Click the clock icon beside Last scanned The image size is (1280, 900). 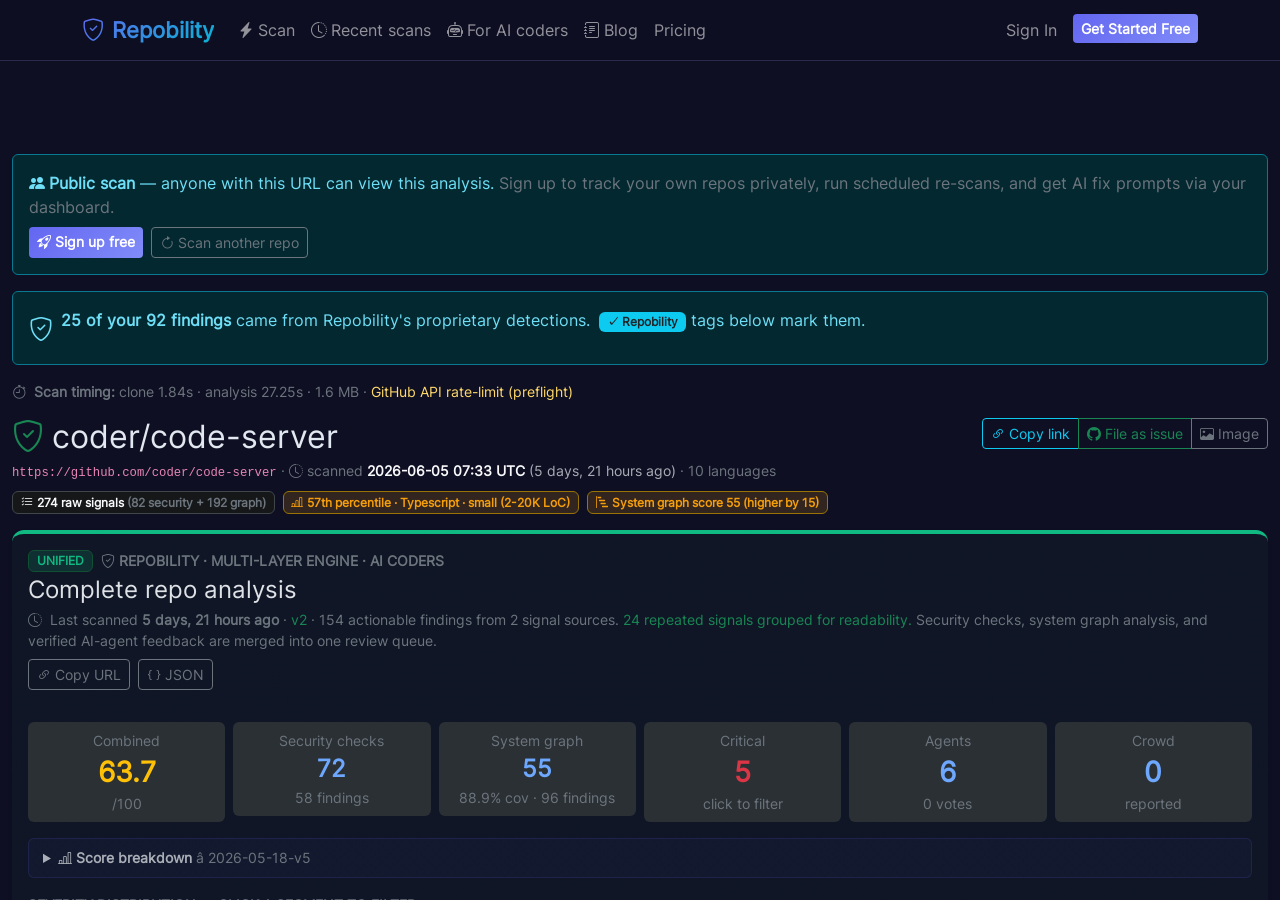[x=35, y=620]
